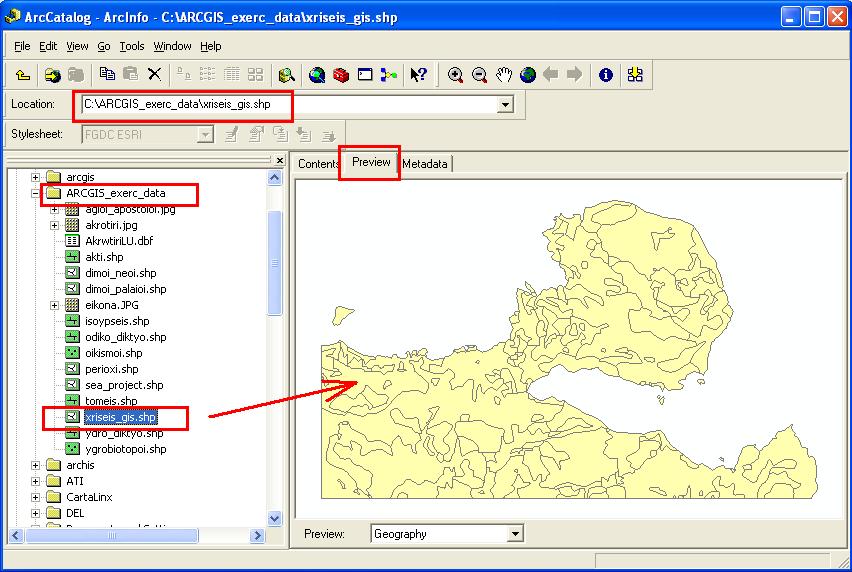Open the Window menu
852x572 pixels.
coord(172,46)
